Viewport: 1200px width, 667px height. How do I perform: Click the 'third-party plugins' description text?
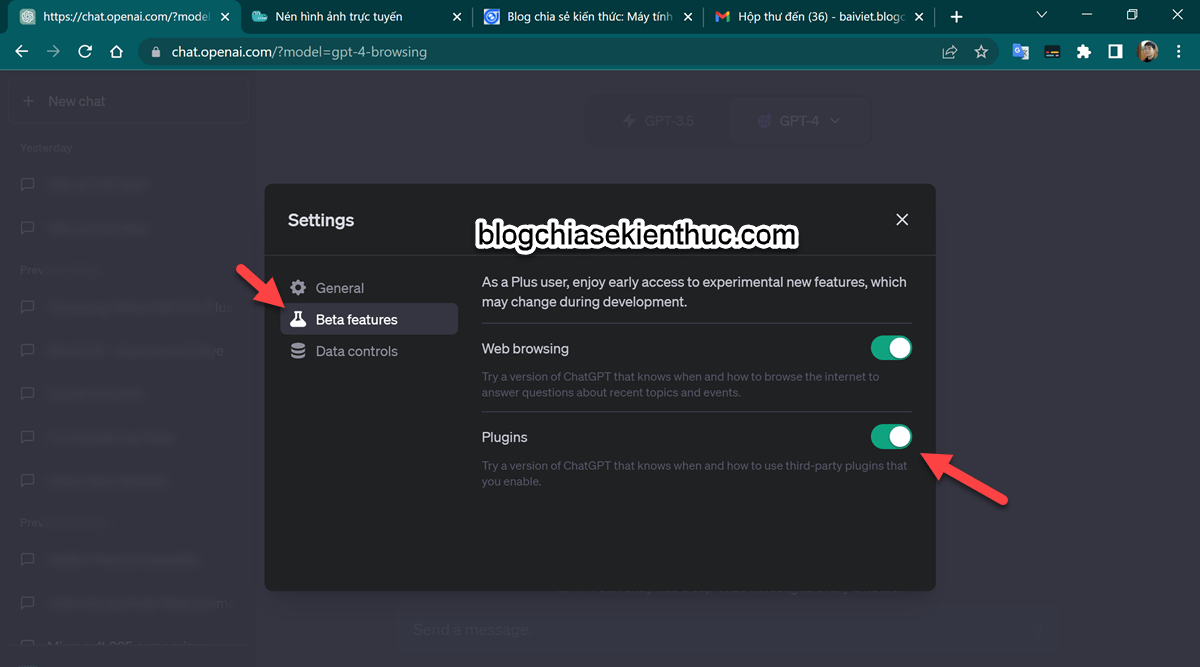[x=695, y=473]
